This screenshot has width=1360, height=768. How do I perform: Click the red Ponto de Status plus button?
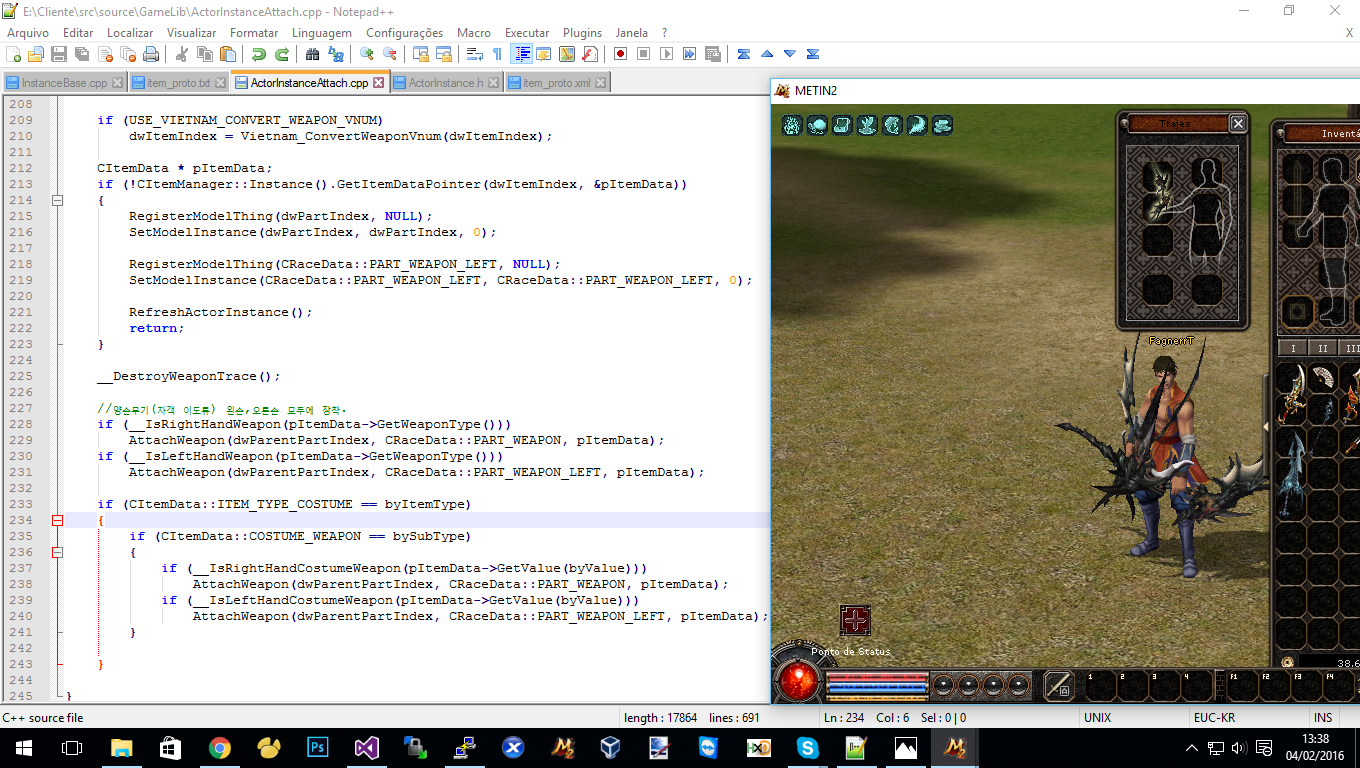point(855,620)
